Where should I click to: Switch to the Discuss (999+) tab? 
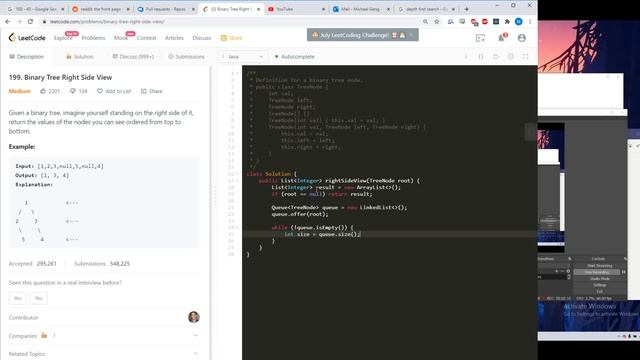(133, 56)
